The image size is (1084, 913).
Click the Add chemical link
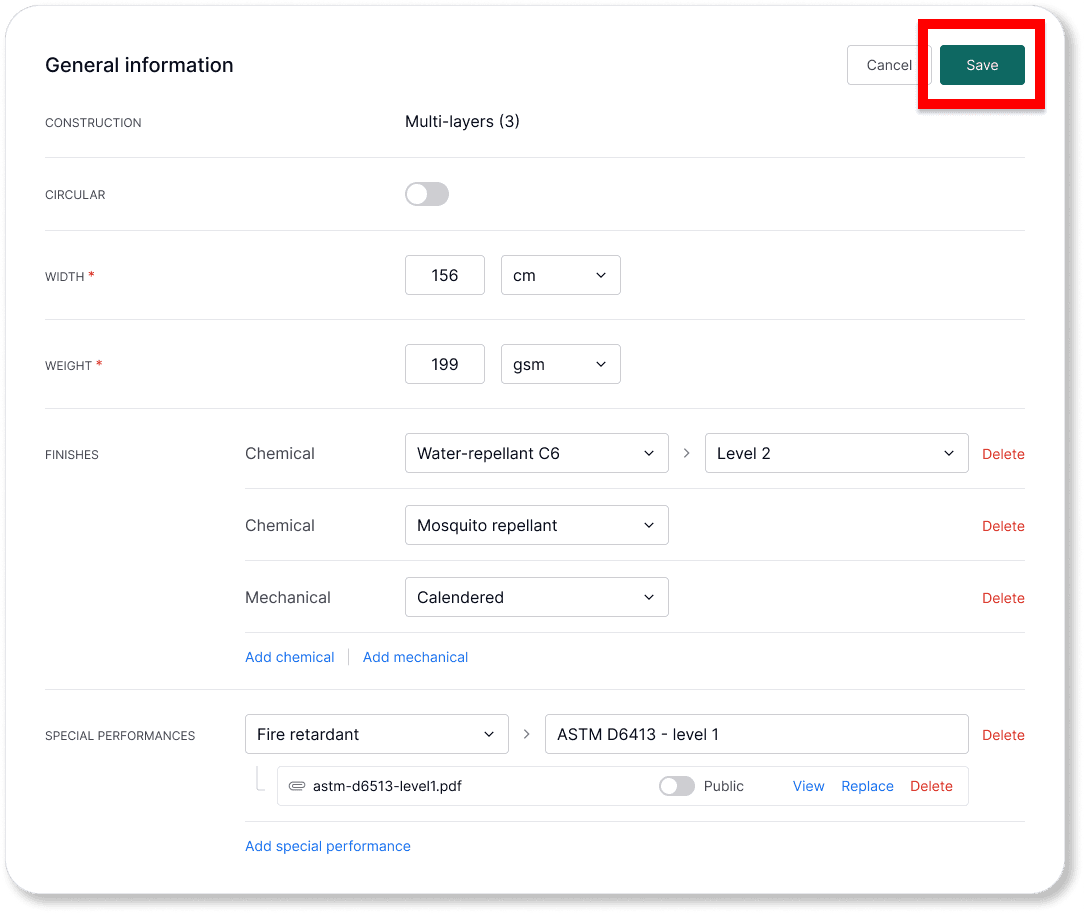(x=290, y=657)
